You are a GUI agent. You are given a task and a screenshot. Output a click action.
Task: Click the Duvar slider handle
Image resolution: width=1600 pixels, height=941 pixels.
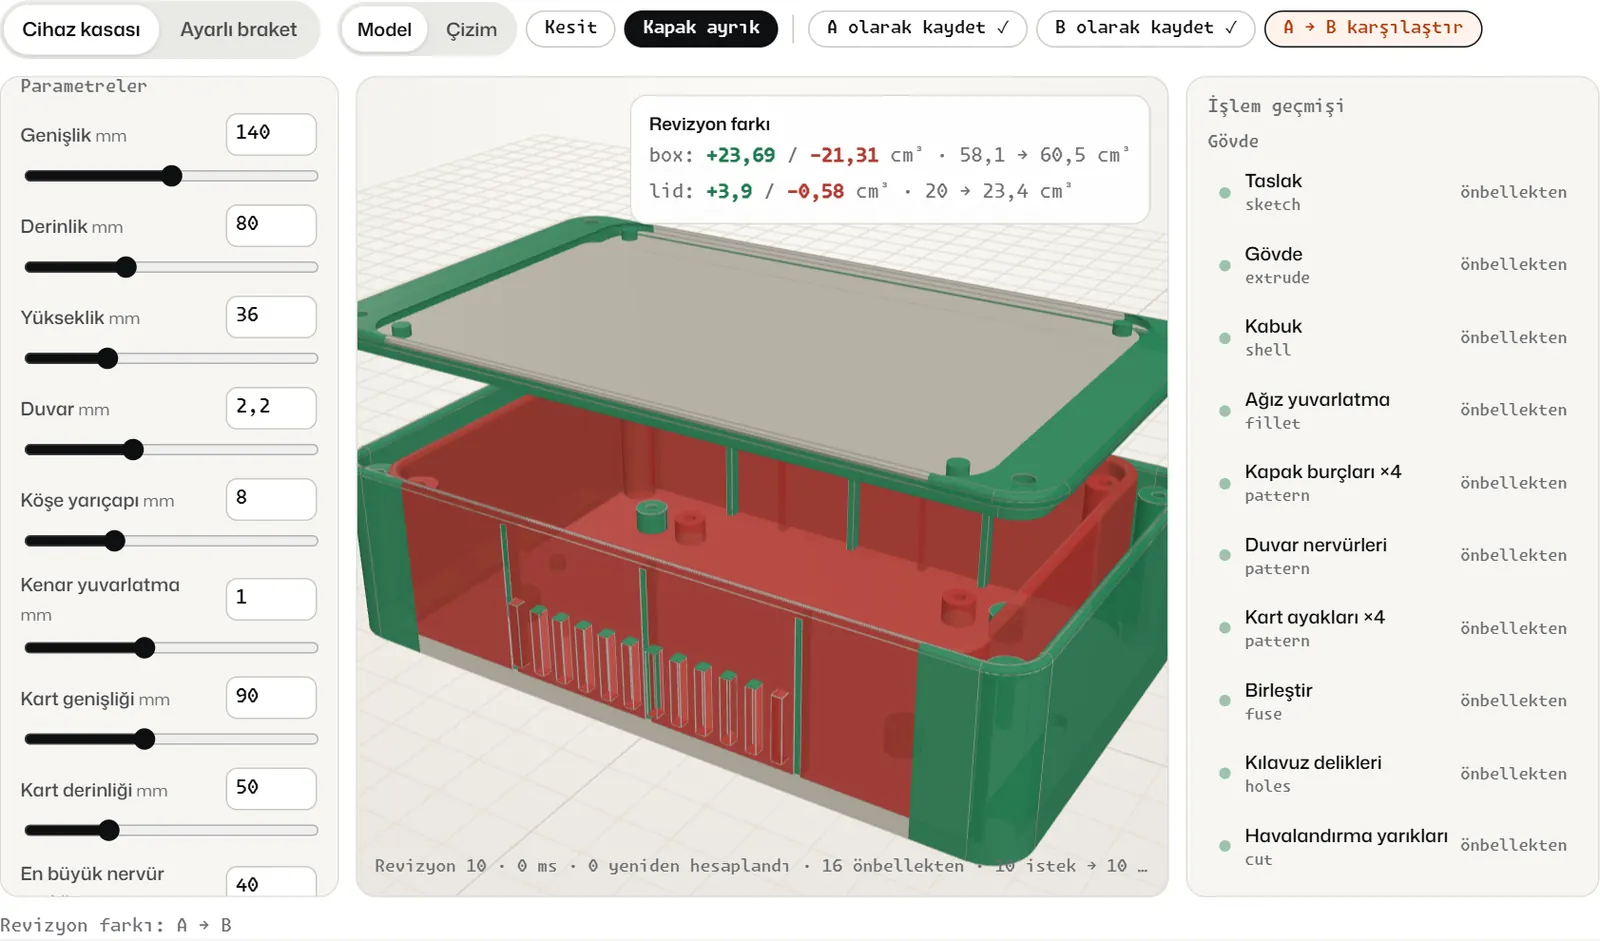[133, 450]
